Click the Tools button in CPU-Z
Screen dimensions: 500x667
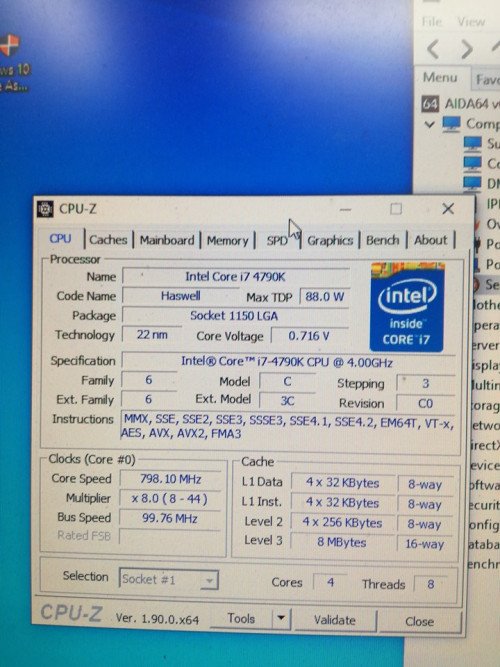[x=241, y=619]
